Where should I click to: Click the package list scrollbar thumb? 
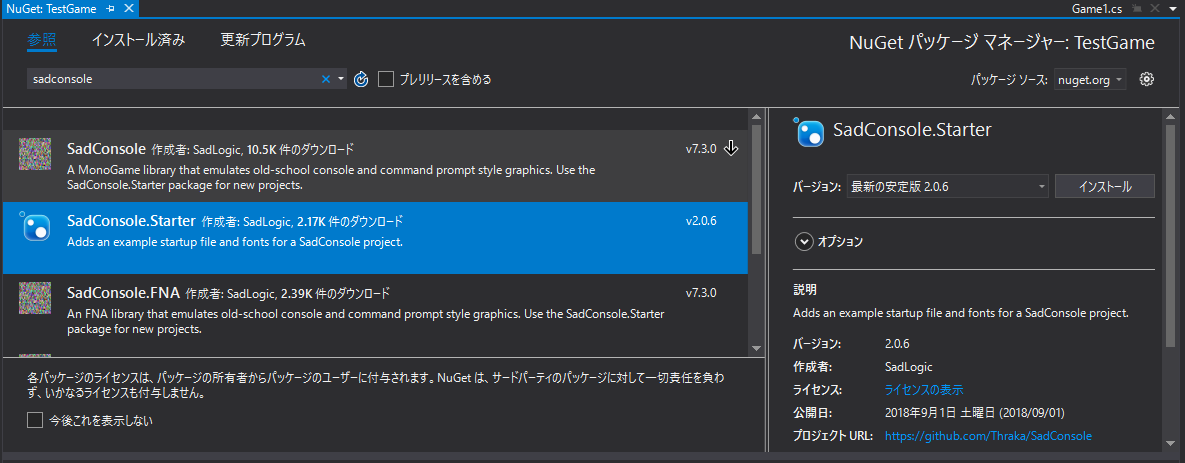(756, 190)
